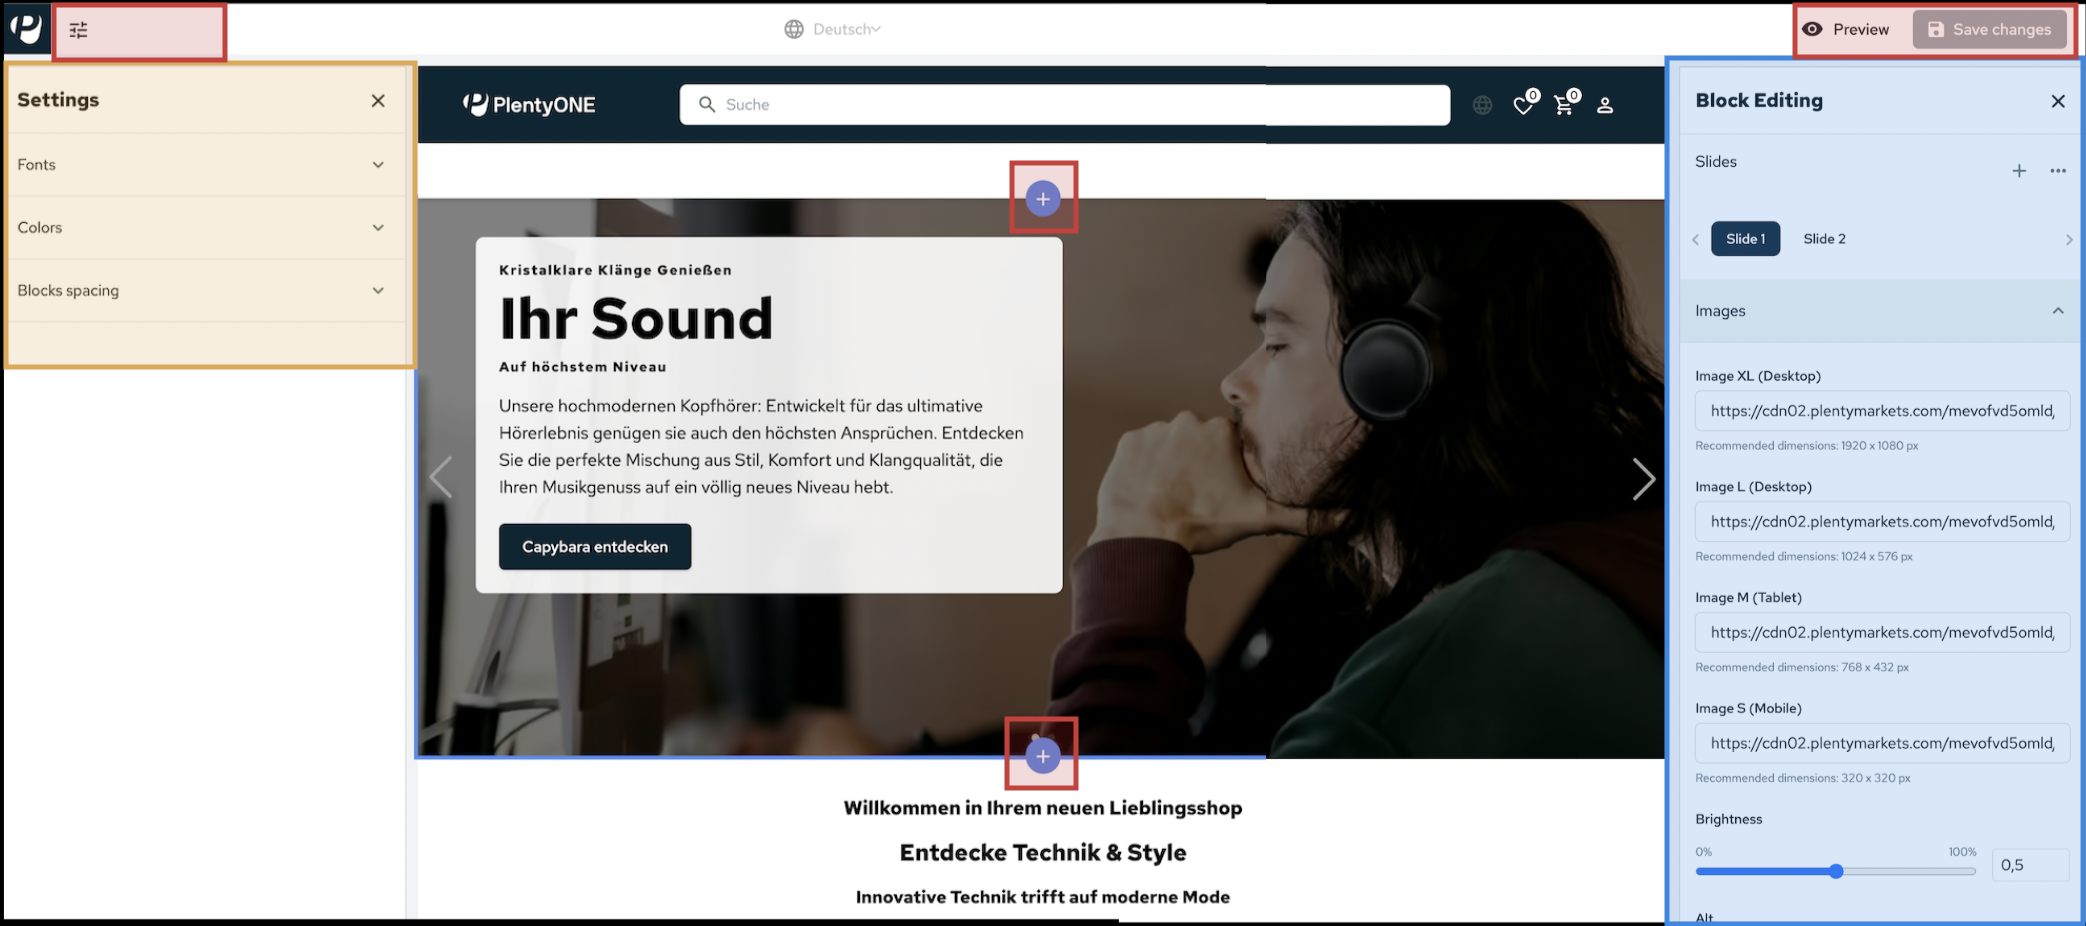This screenshot has height=926, width=2086.
Task: Click the user account icon
Action: point(1605,105)
